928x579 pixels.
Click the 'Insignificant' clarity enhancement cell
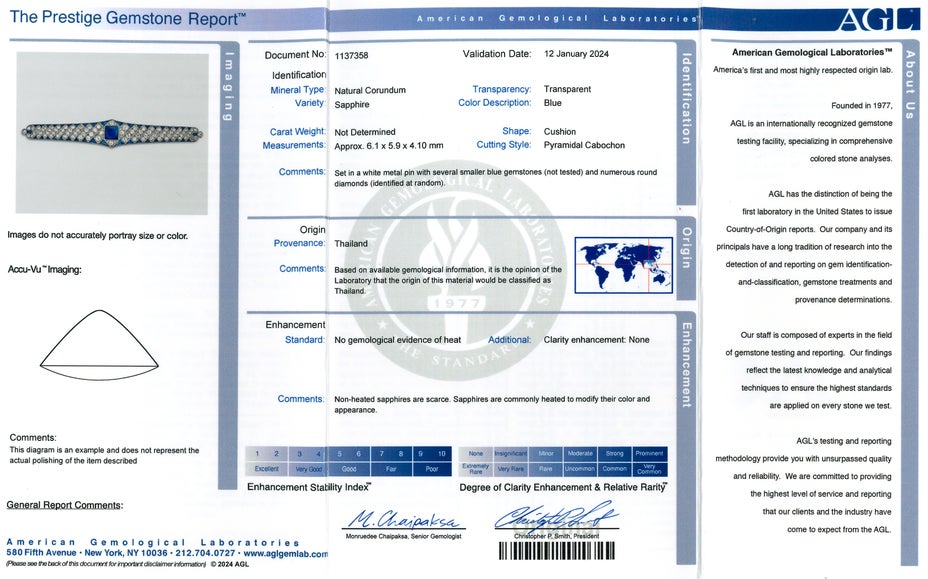click(x=511, y=453)
